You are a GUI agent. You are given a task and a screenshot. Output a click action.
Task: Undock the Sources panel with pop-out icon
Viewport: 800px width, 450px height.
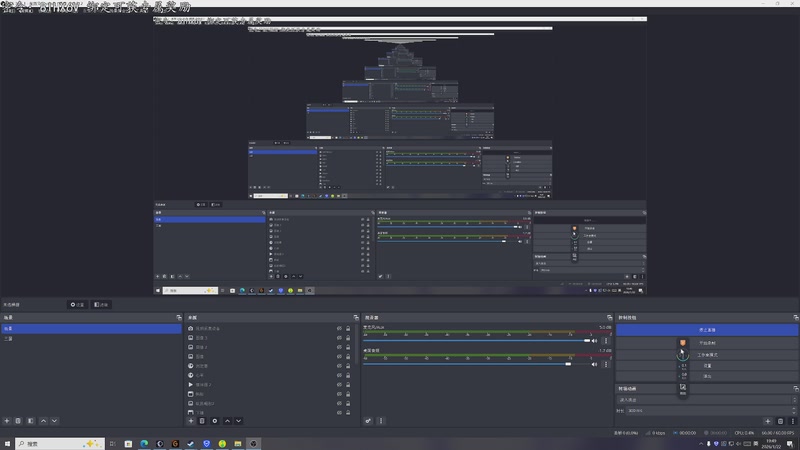356,317
